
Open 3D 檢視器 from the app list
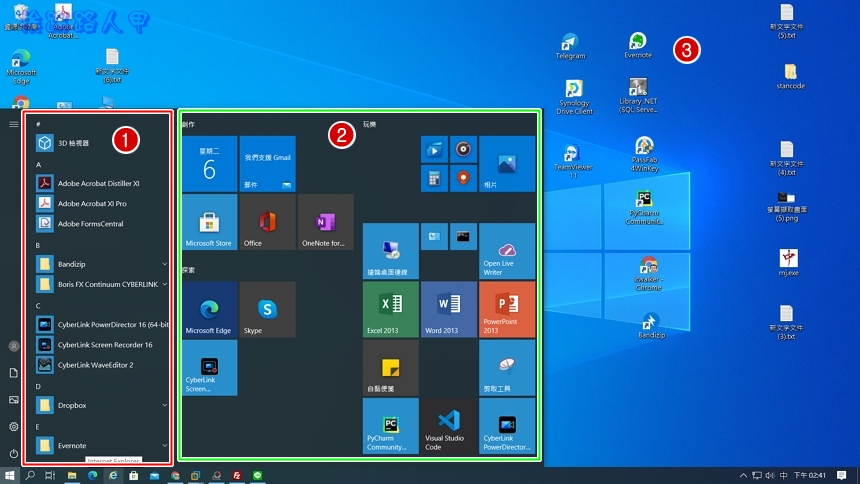[102, 143]
